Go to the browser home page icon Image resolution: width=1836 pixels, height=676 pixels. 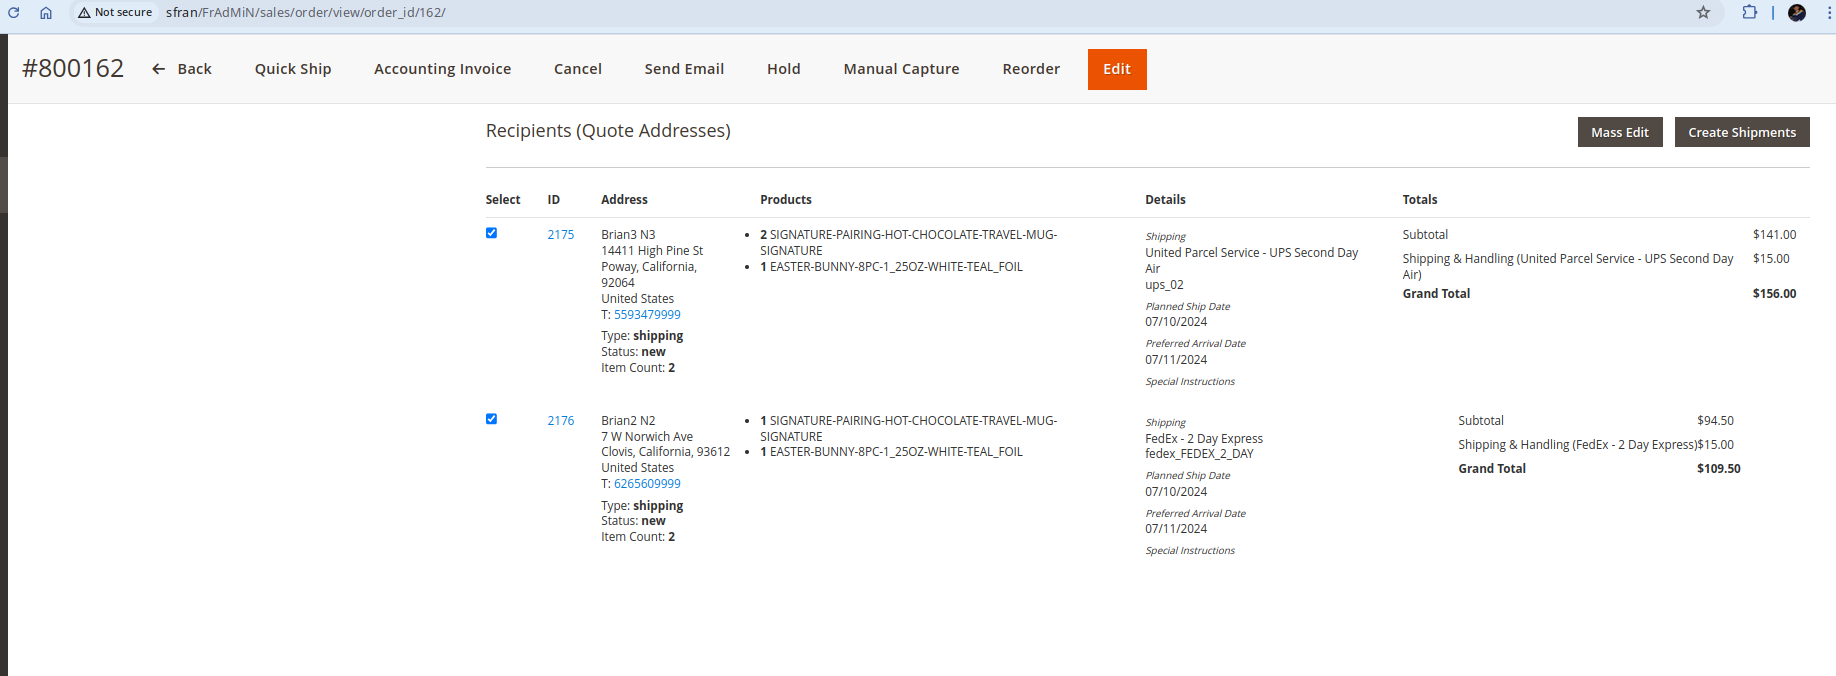pos(46,13)
